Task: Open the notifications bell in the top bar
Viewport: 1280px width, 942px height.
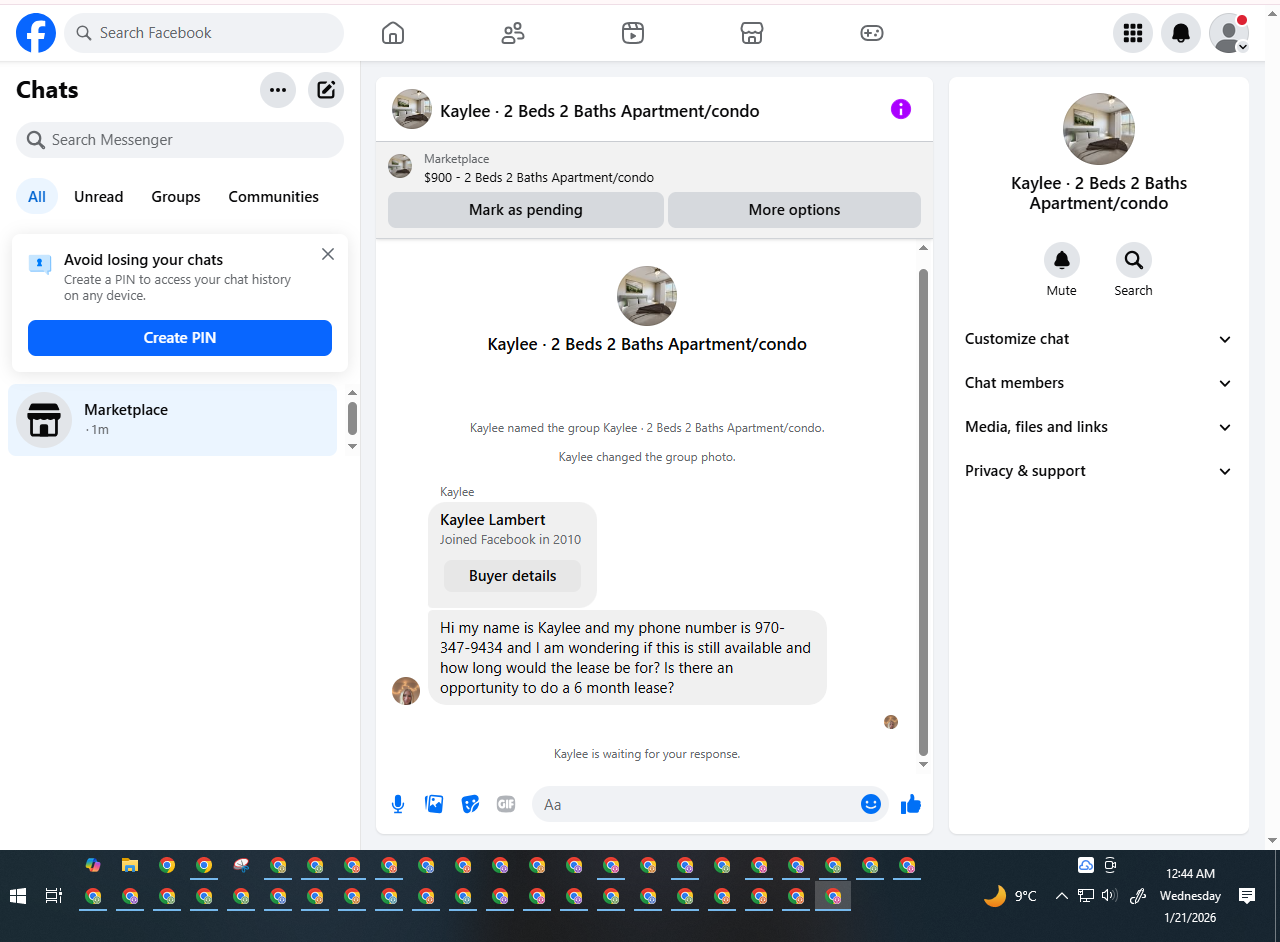Action: coord(1181,33)
